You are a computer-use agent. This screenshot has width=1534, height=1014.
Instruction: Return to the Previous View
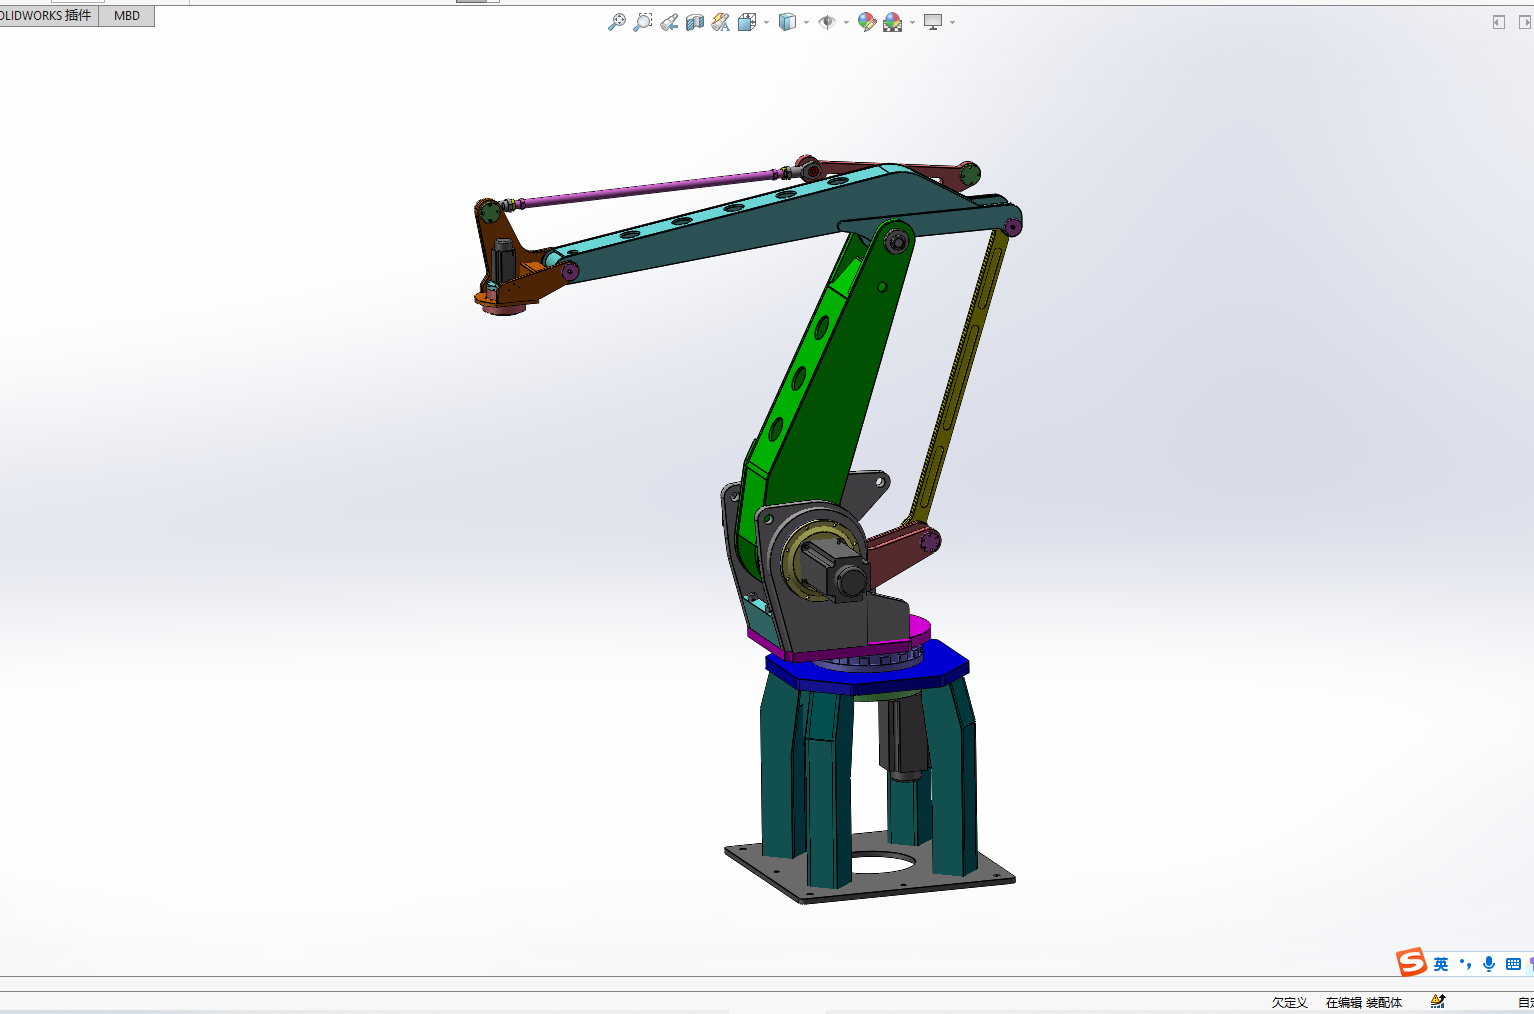click(x=669, y=22)
